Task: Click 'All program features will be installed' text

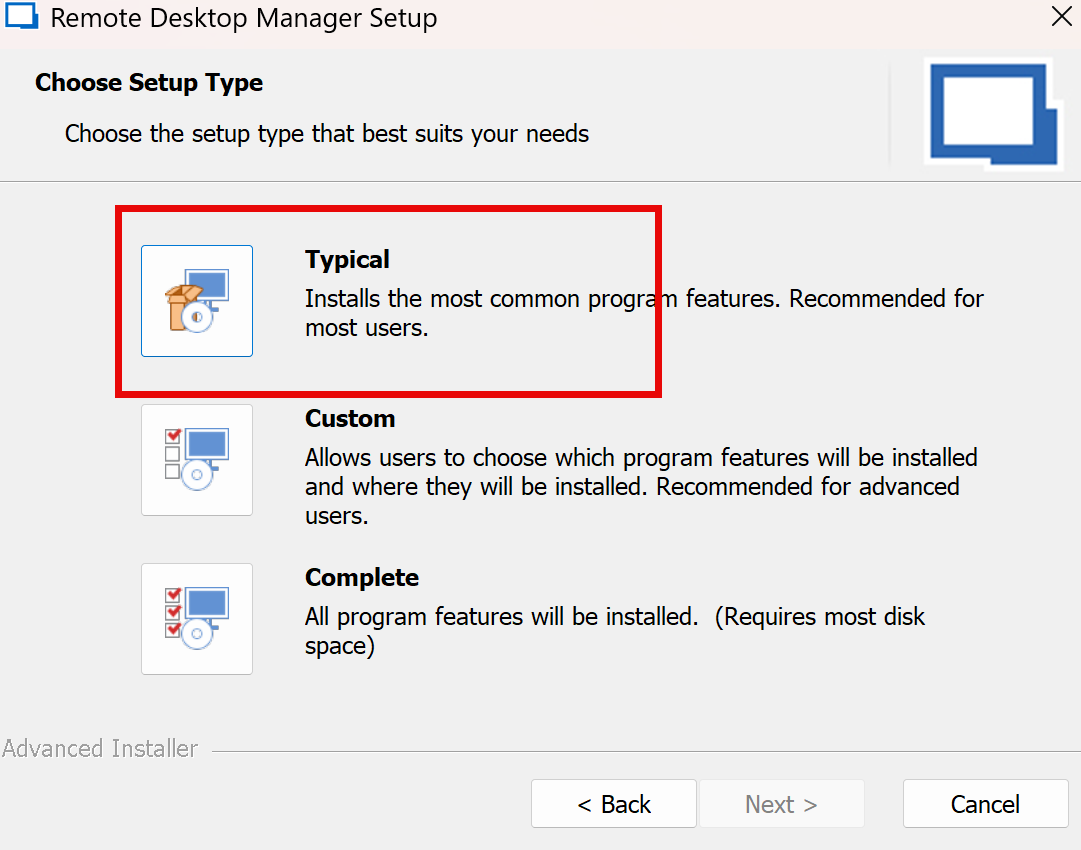Action: coord(501,617)
